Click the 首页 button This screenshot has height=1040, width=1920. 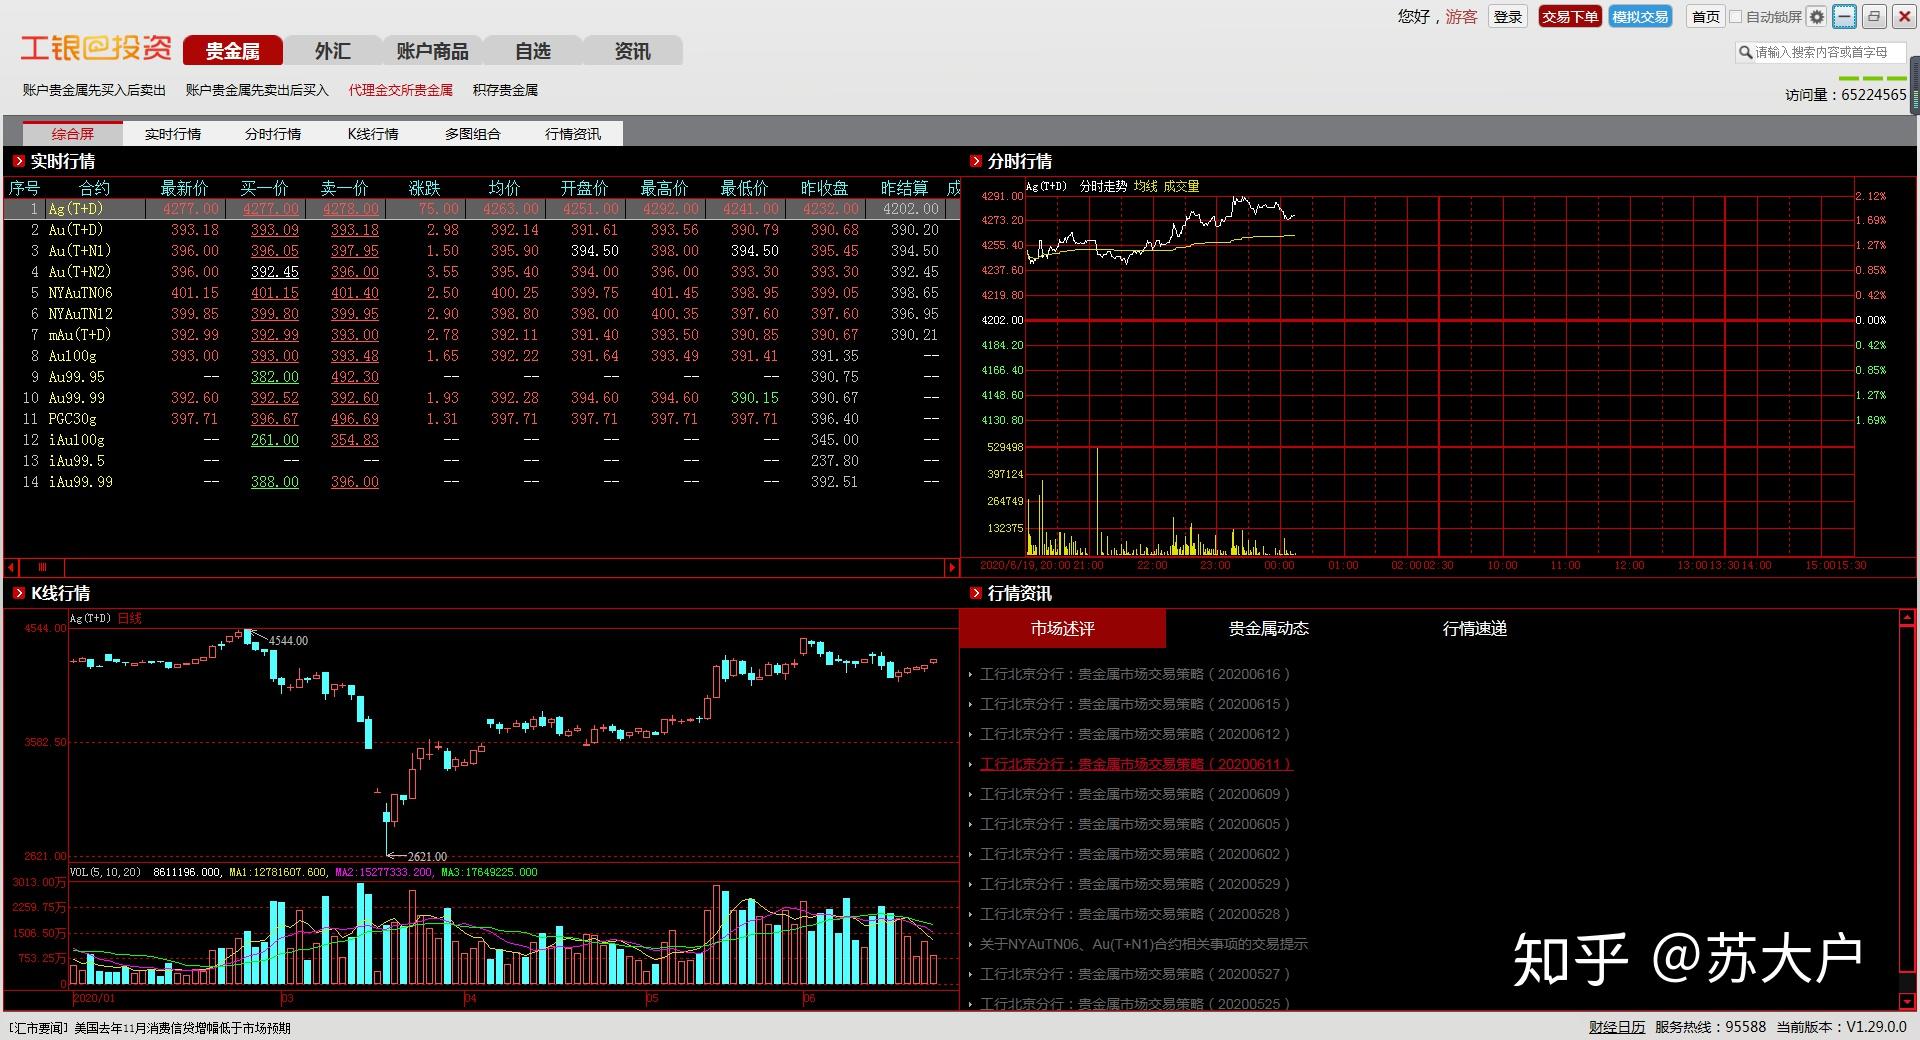(1706, 17)
